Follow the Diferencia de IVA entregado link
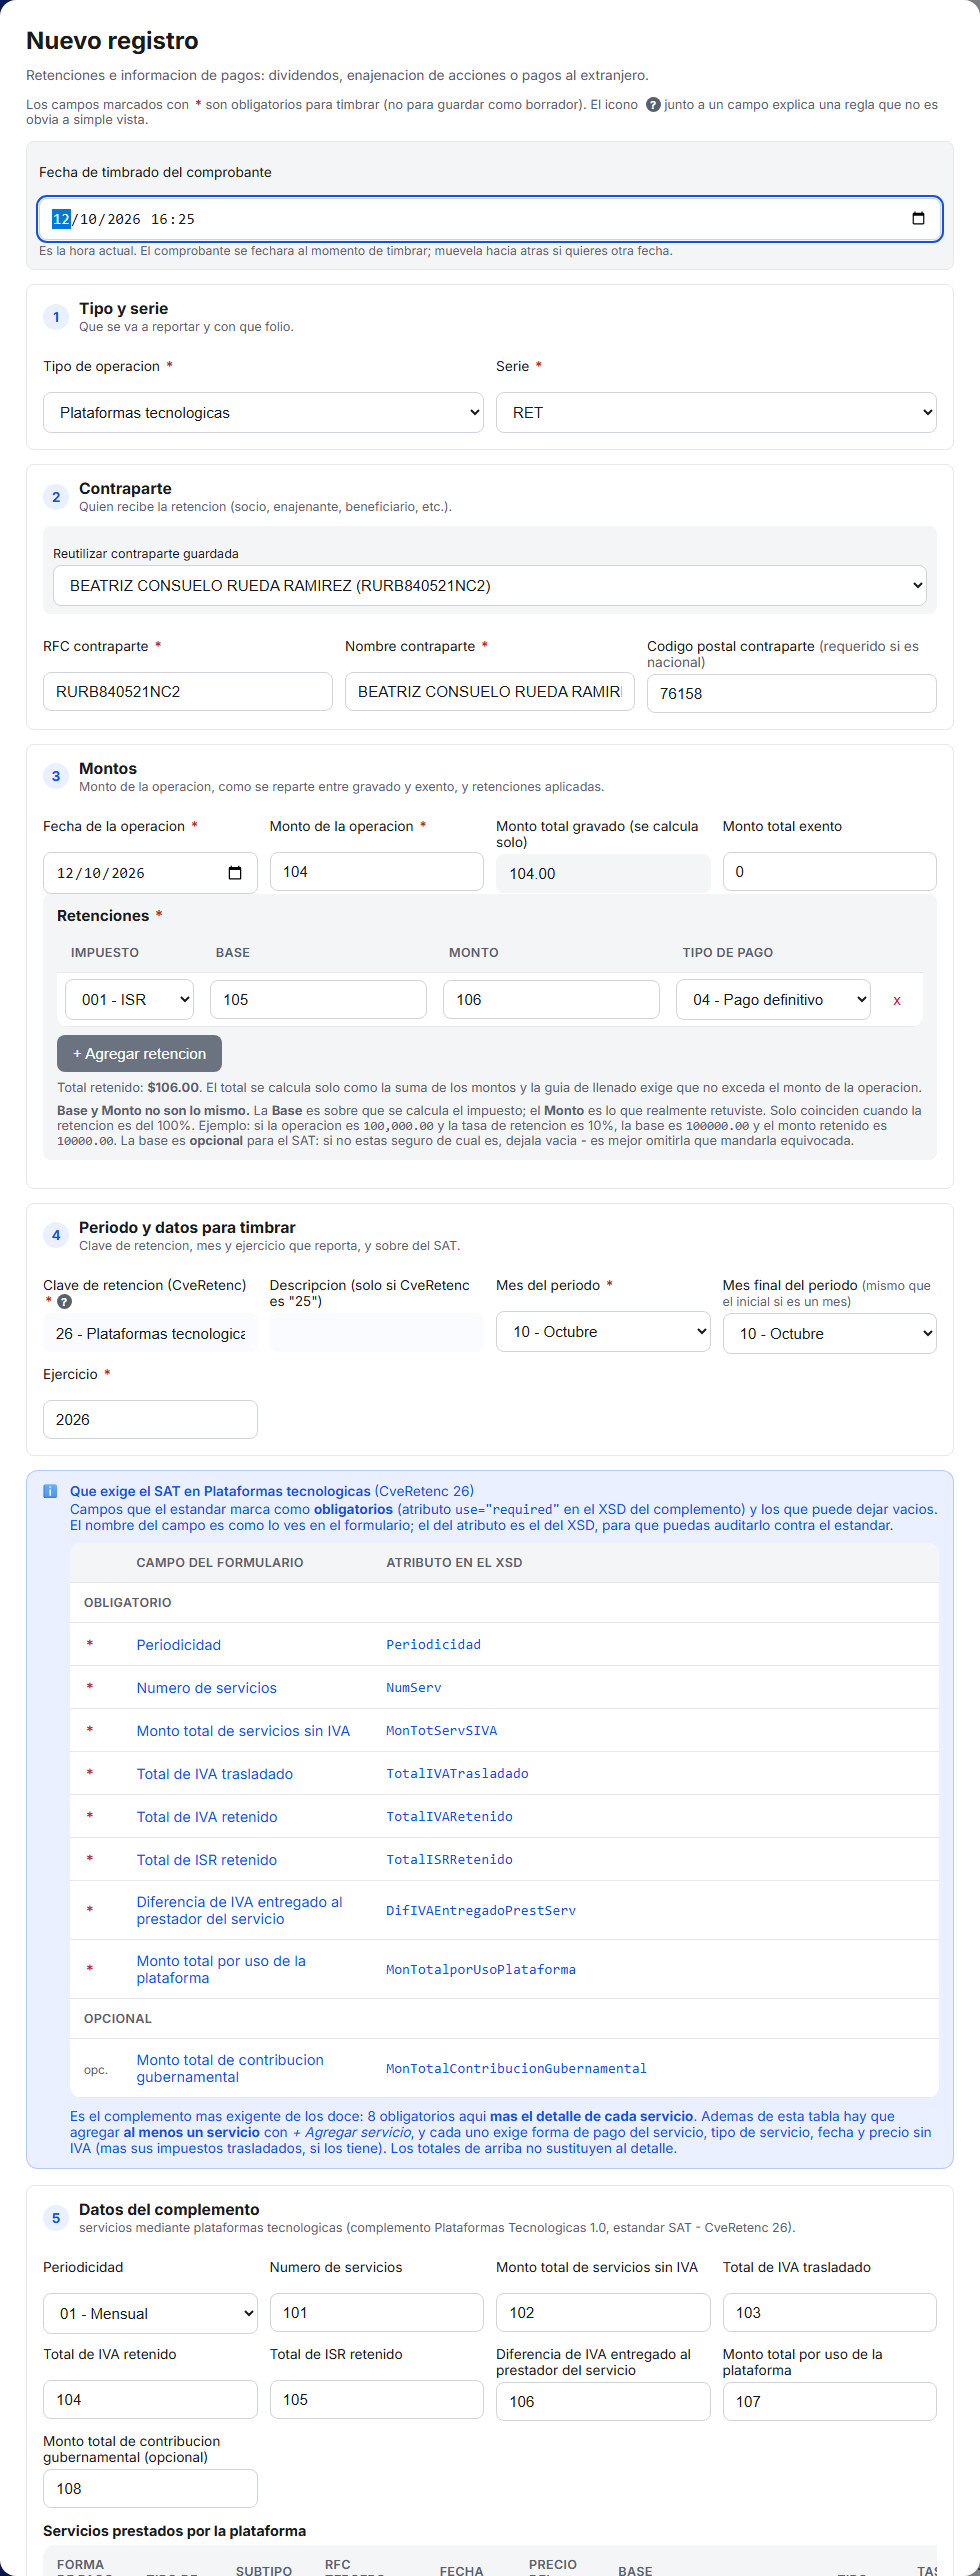This screenshot has width=980, height=2576. 240,1911
